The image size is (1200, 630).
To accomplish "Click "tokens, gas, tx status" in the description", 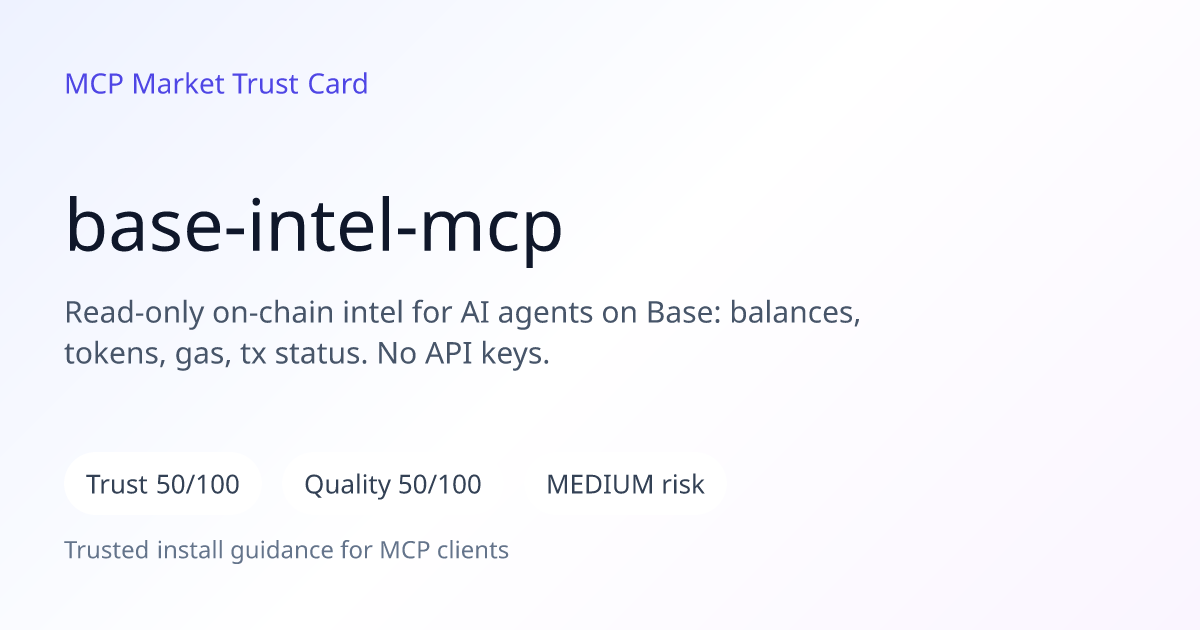I will click(x=215, y=356).
